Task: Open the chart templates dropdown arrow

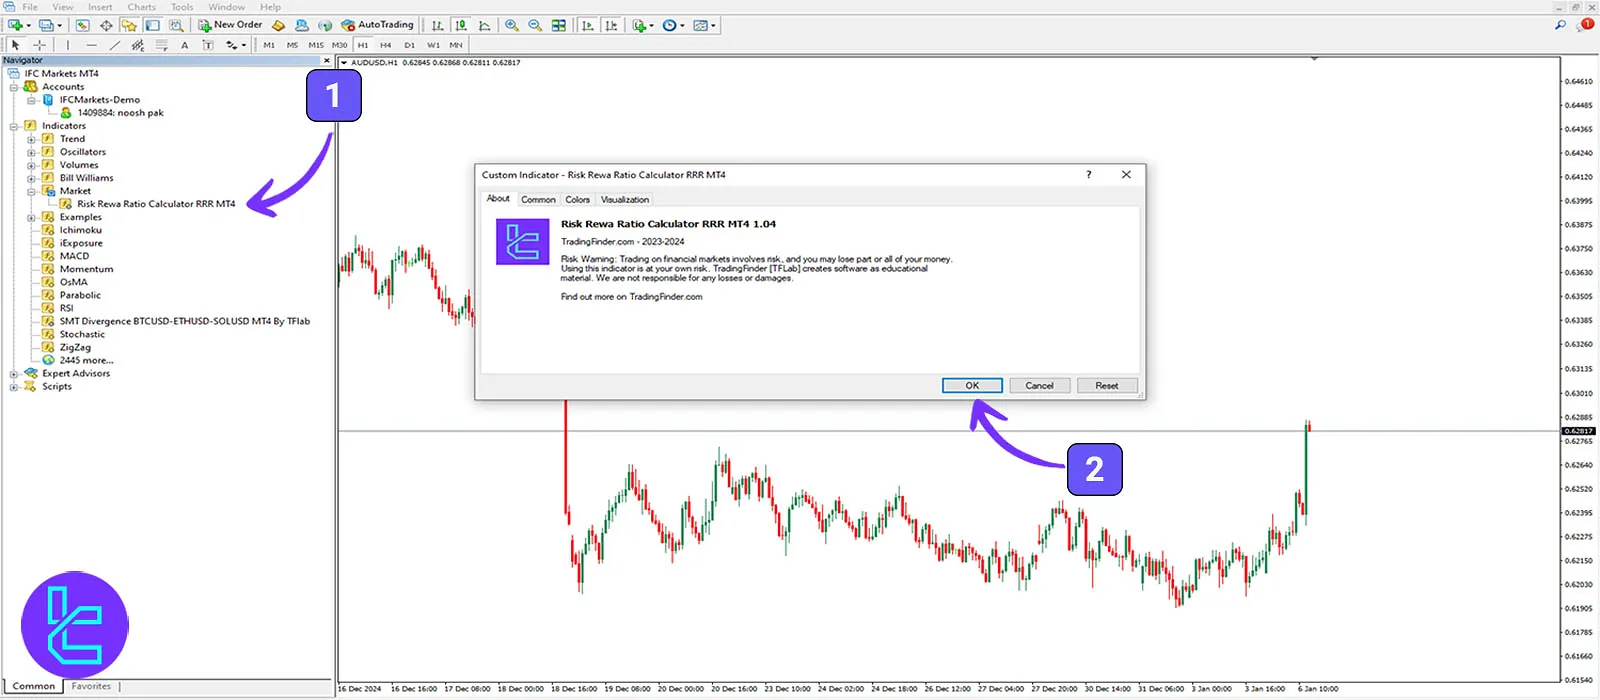Action: click(713, 26)
